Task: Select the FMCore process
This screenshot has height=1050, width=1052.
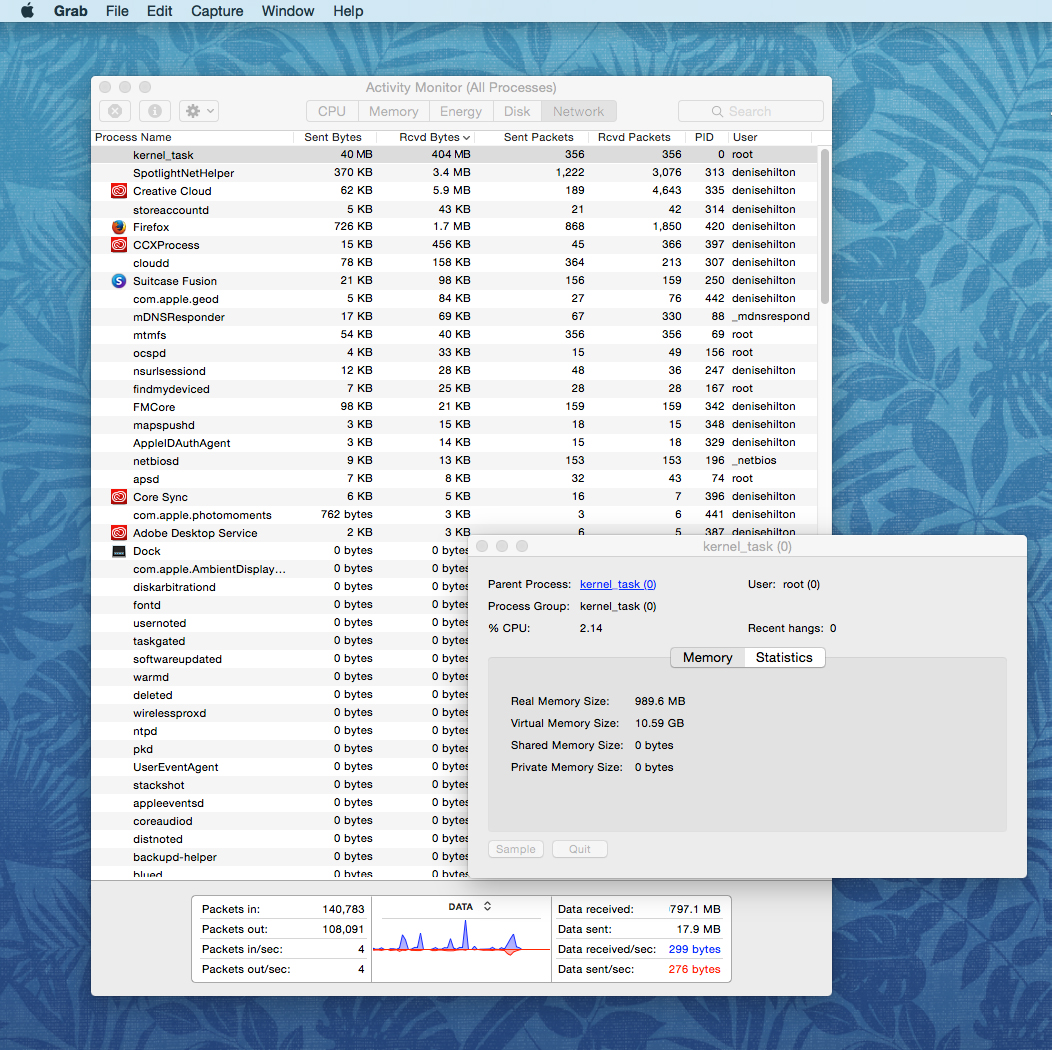Action: click(454, 407)
